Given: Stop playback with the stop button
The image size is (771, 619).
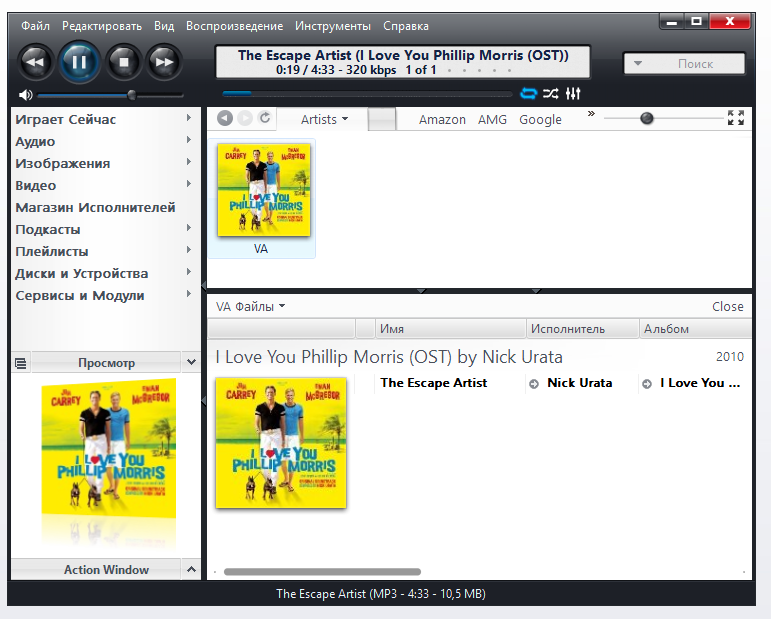Looking at the screenshot, I should [x=124, y=62].
